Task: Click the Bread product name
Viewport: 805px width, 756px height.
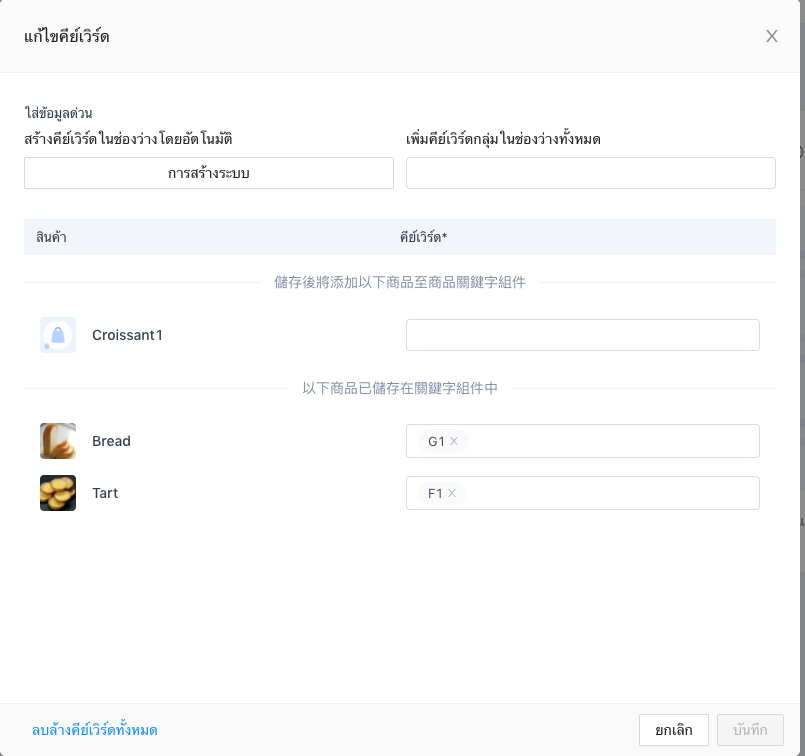Action: point(111,441)
